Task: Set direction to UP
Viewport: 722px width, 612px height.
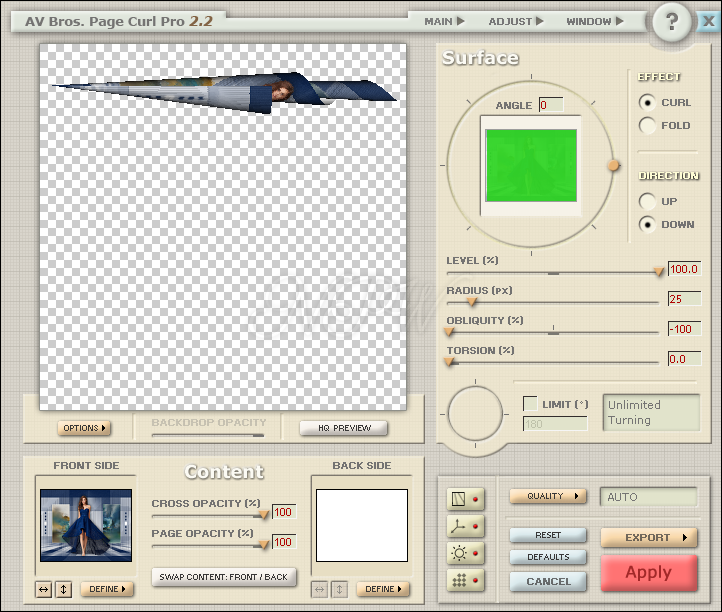Action: (x=647, y=201)
